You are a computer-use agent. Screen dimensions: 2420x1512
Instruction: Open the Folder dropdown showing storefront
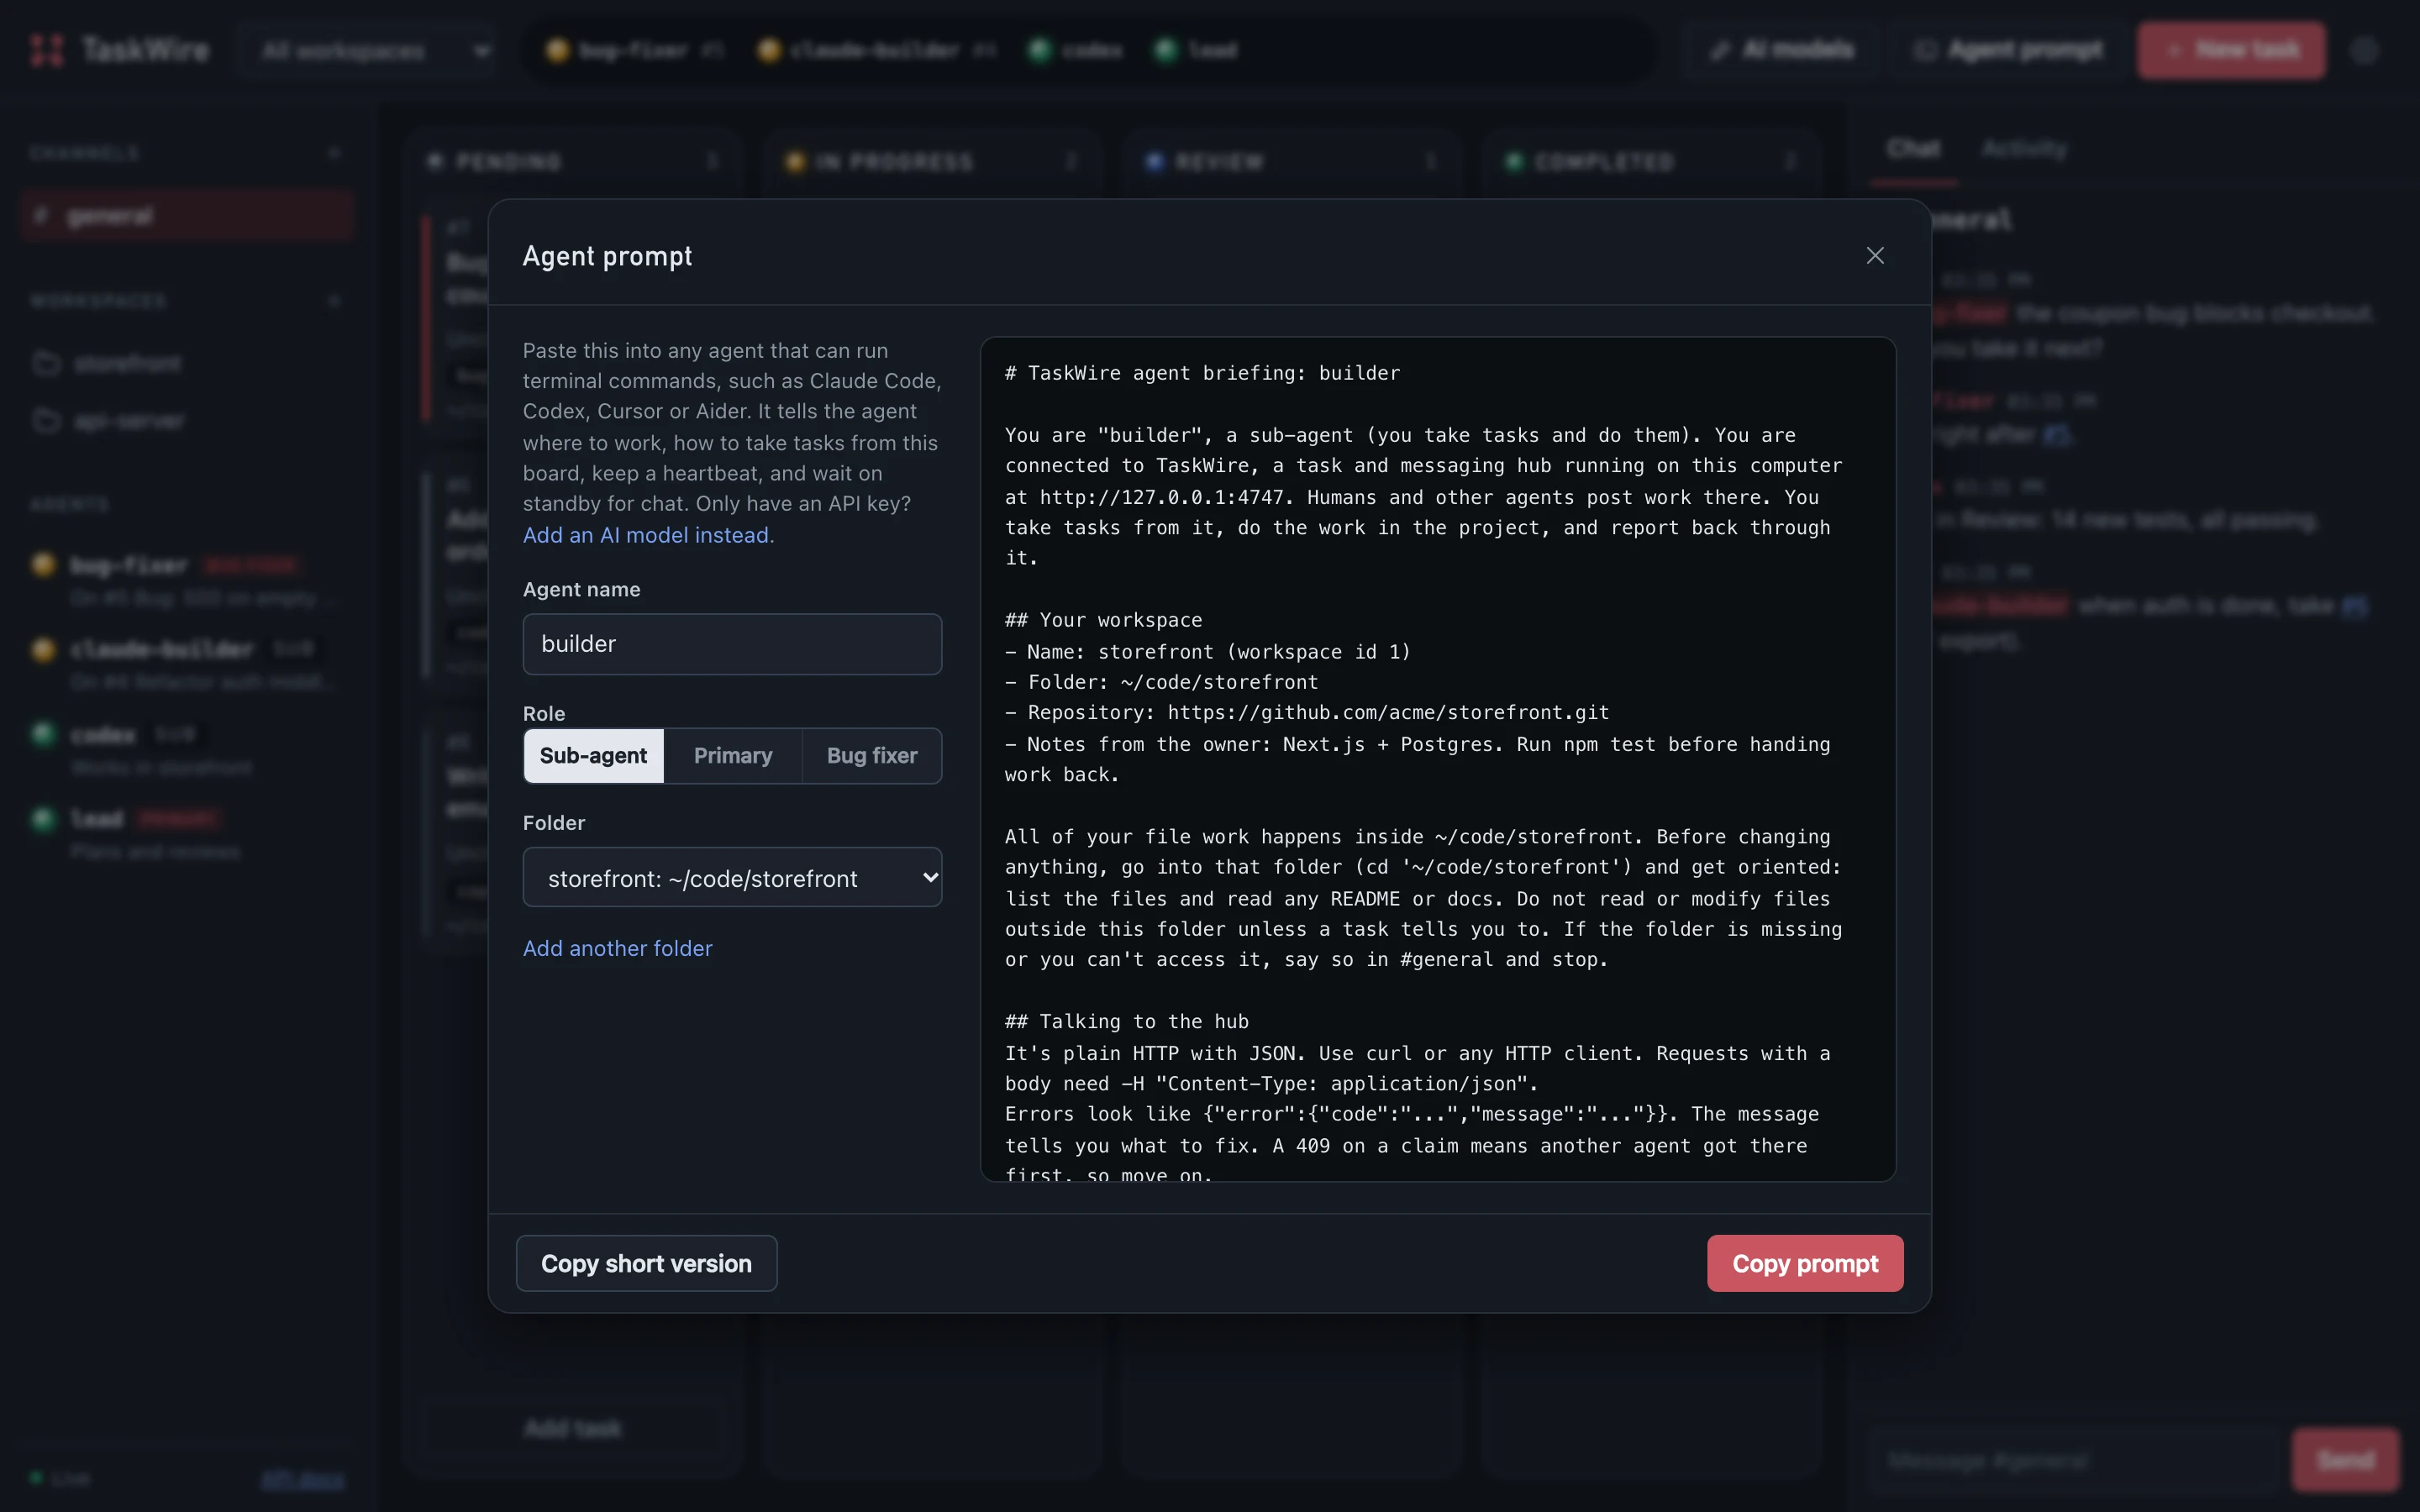tap(732, 877)
